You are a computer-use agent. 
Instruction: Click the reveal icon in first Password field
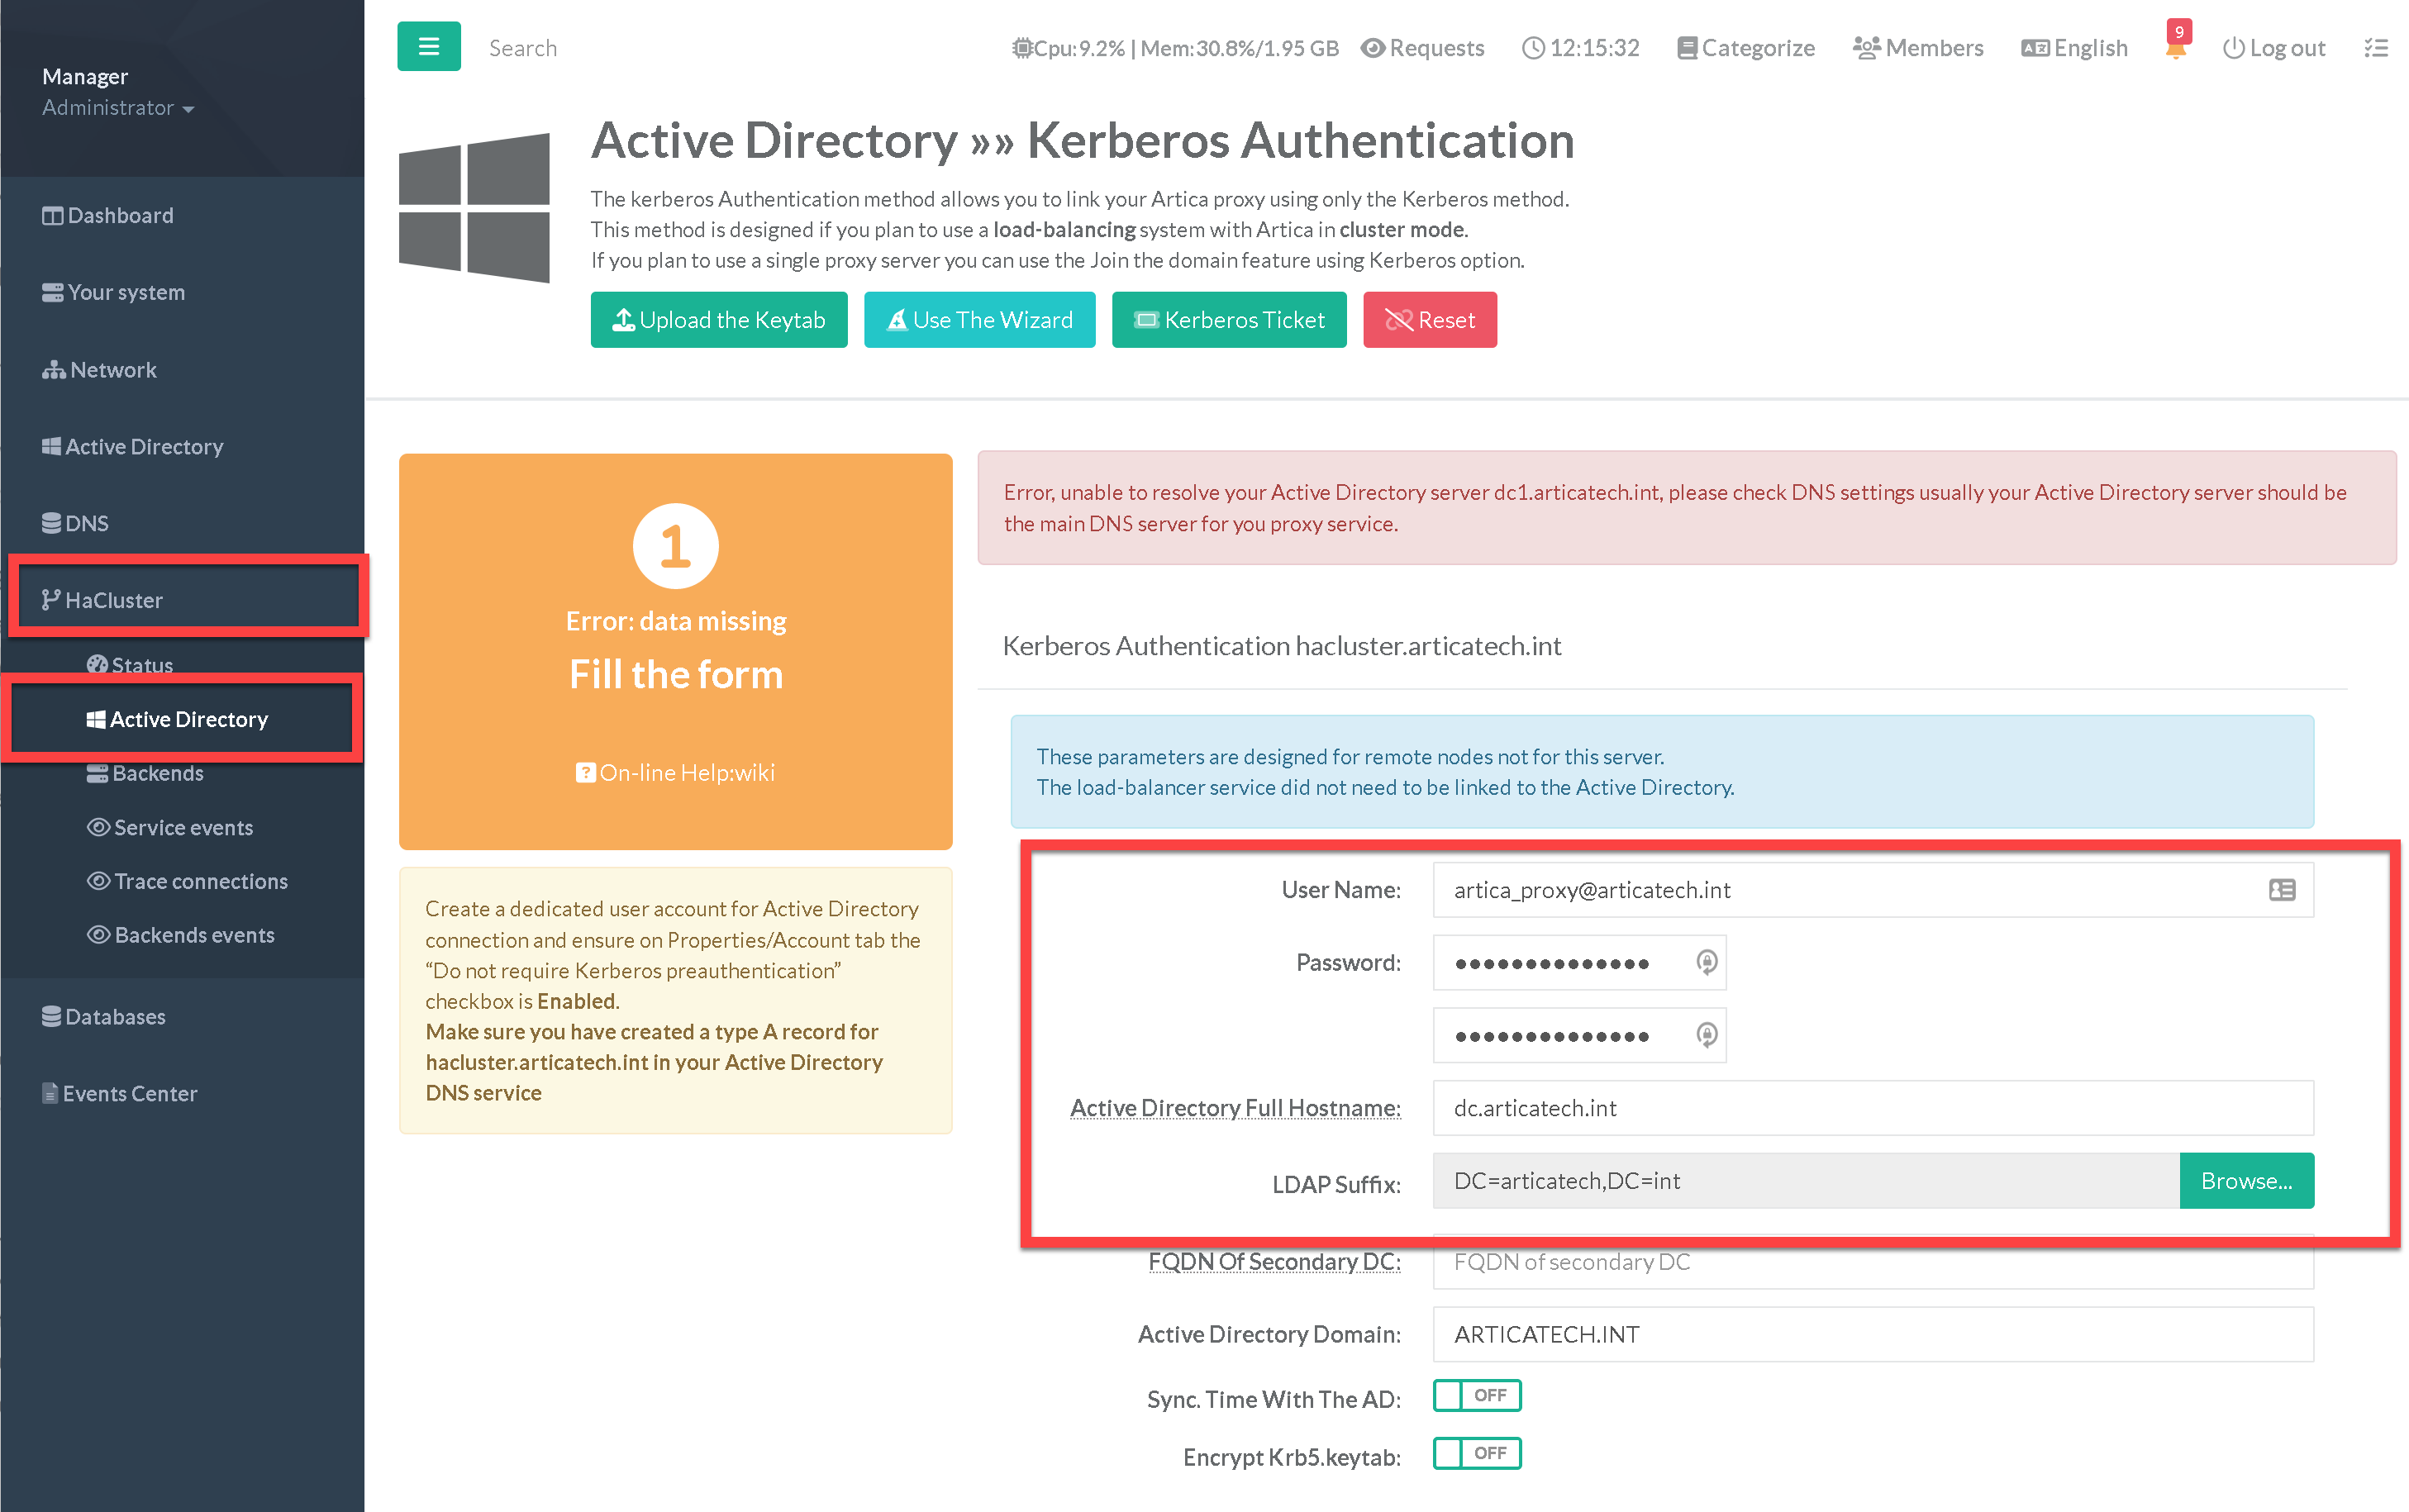click(1706, 962)
